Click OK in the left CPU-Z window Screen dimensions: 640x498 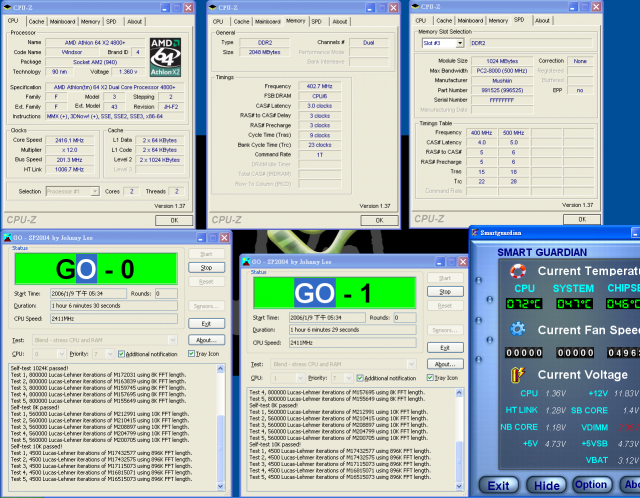pyautogui.click(x=174, y=220)
